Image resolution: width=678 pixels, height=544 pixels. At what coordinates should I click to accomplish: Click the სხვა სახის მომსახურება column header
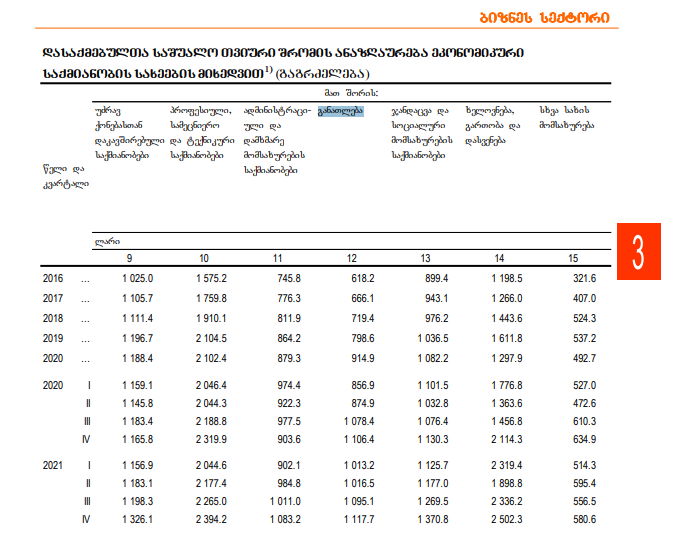[x=565, y=118]
